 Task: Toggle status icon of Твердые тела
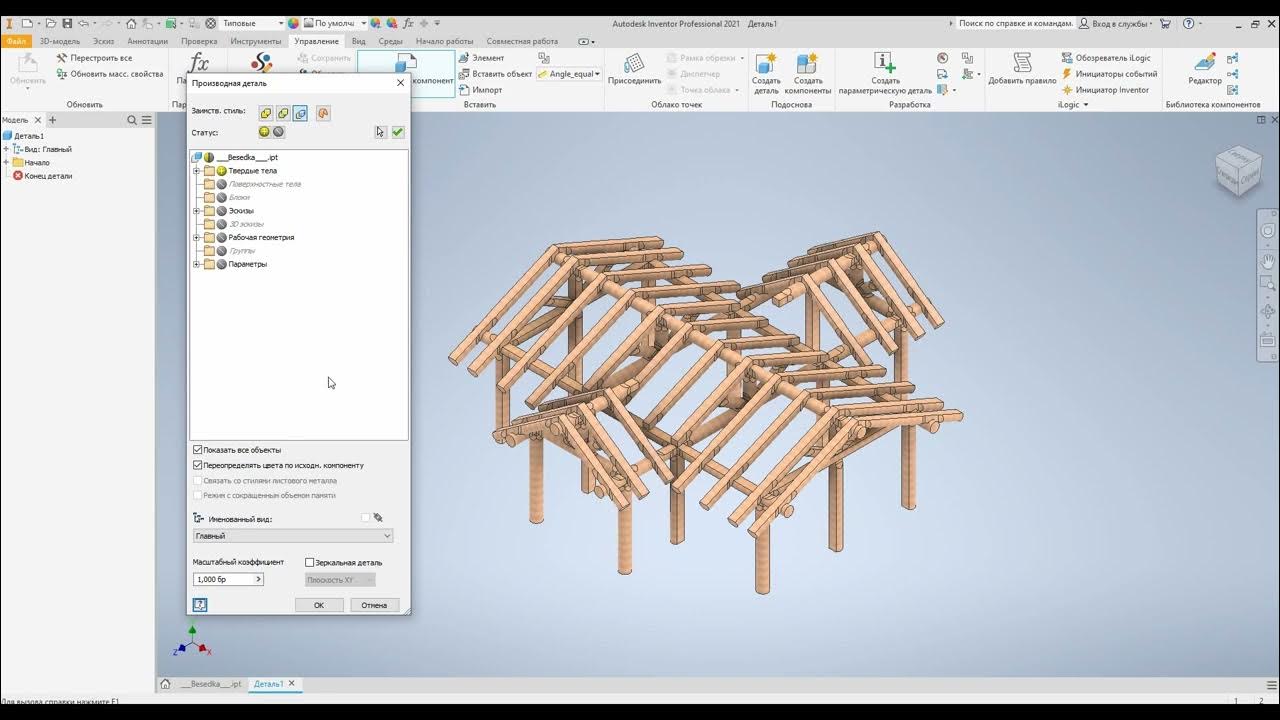coord(222,171)
